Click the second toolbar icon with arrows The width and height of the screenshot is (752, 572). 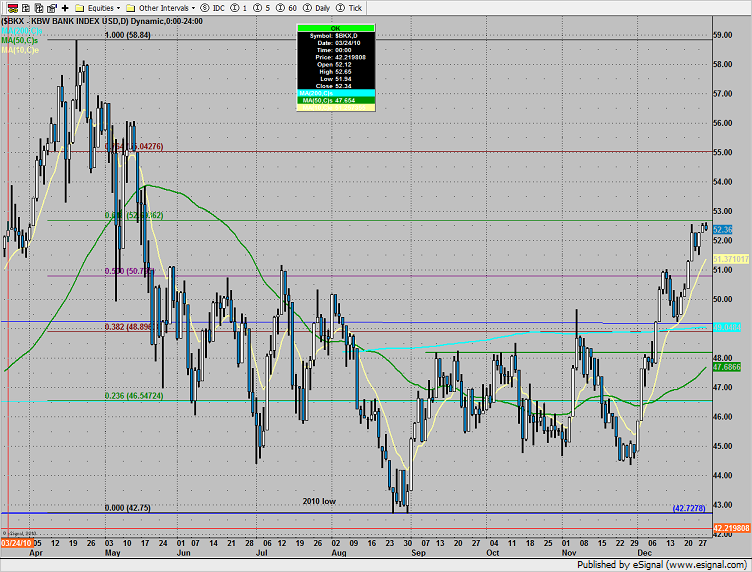[26, 8]
